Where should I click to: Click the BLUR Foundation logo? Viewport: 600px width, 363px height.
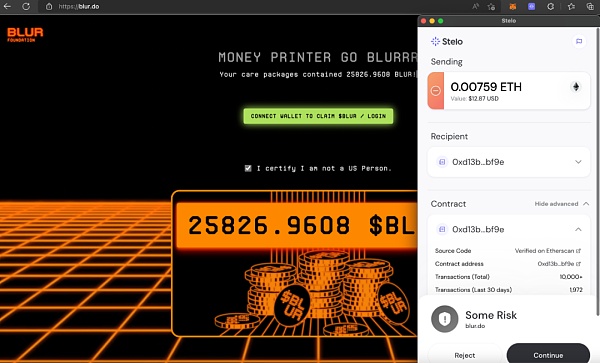[25, 34]
